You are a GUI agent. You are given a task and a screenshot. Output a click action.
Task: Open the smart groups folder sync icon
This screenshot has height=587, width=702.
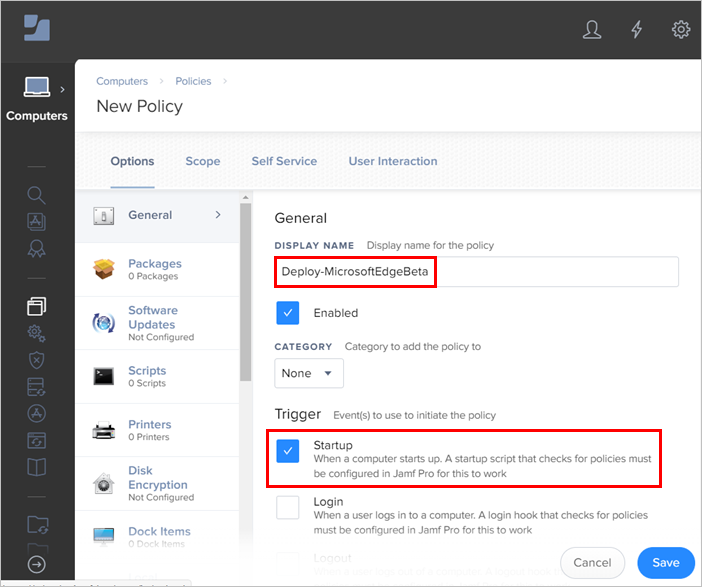click(x=38, y=525)
